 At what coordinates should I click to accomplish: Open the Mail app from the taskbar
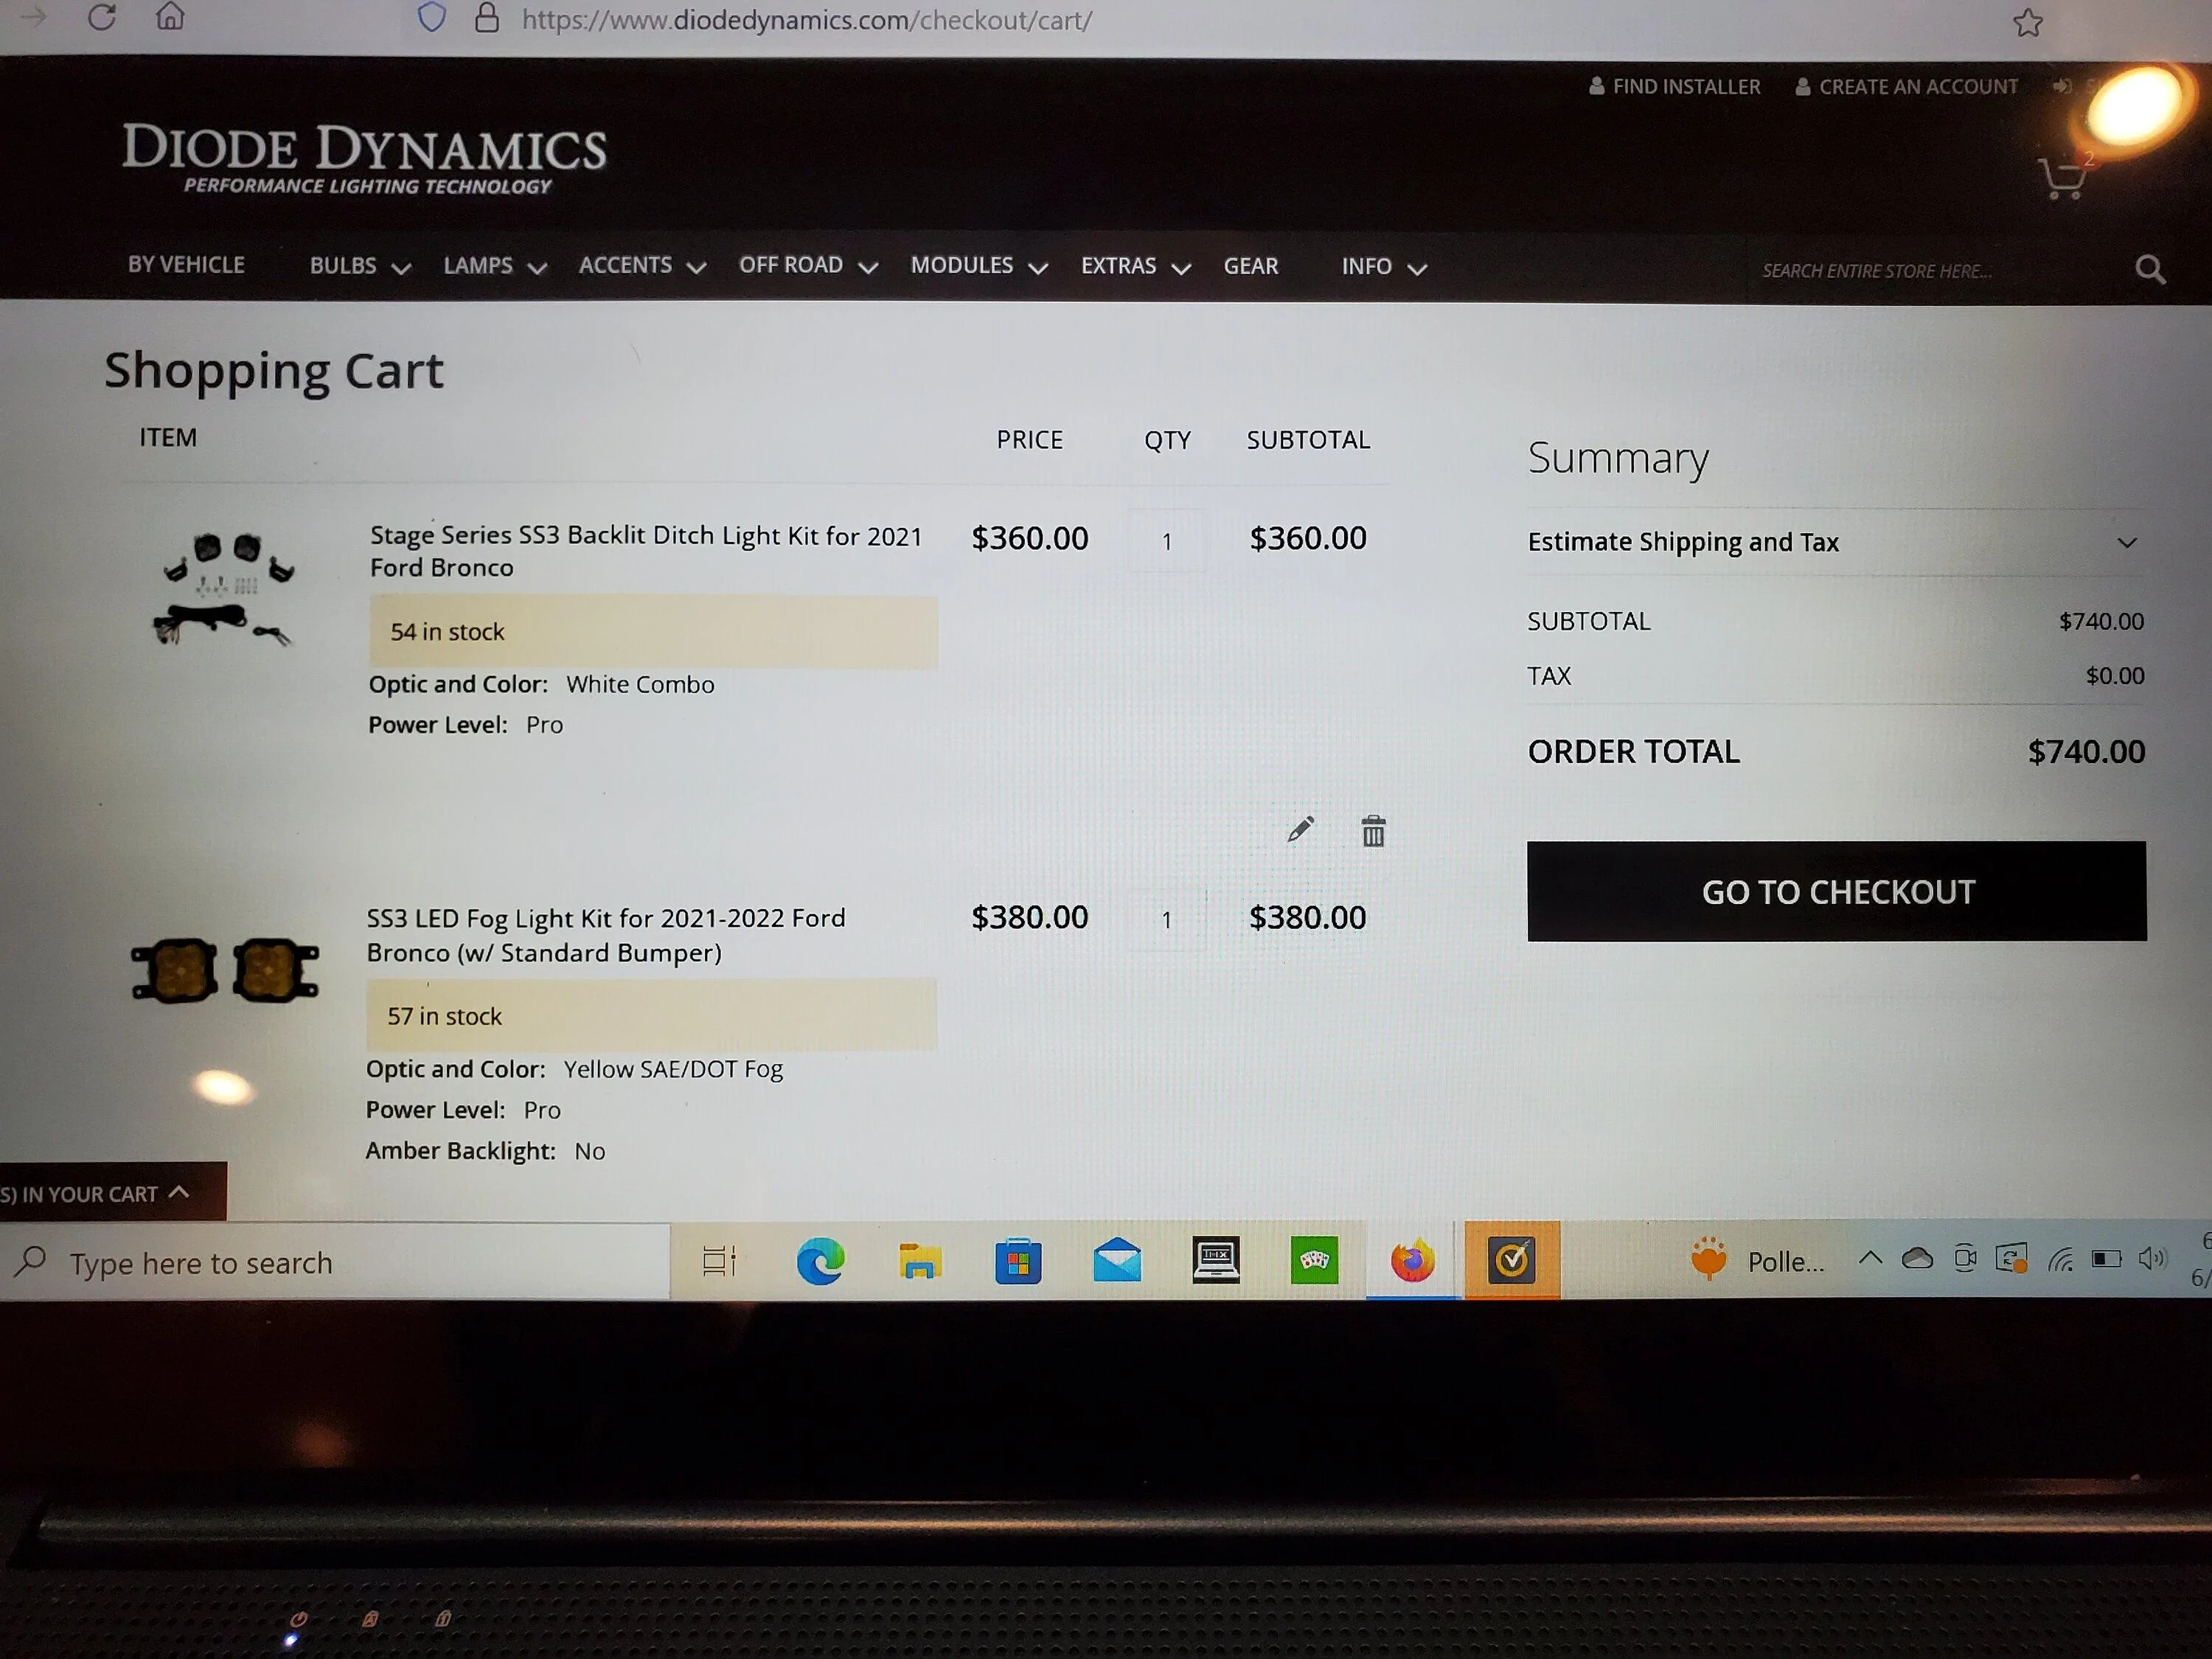click(1116, 1260)
